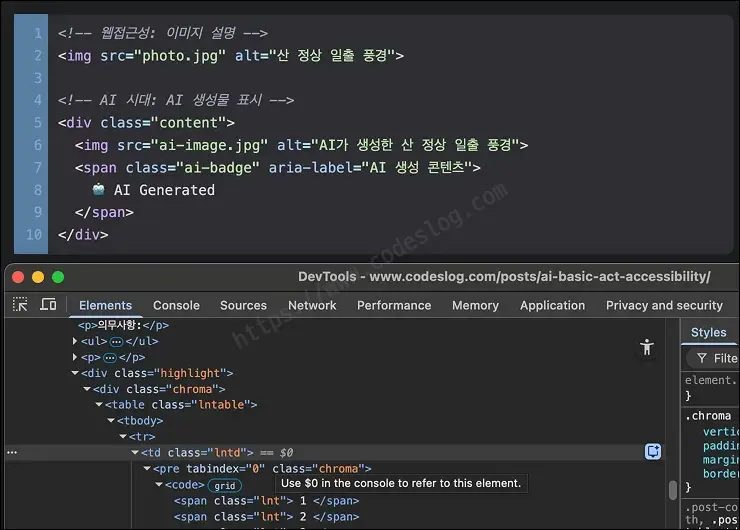740x530 pixels.
Task: Open the Privacy and security tab
Action: coord(664,305)
